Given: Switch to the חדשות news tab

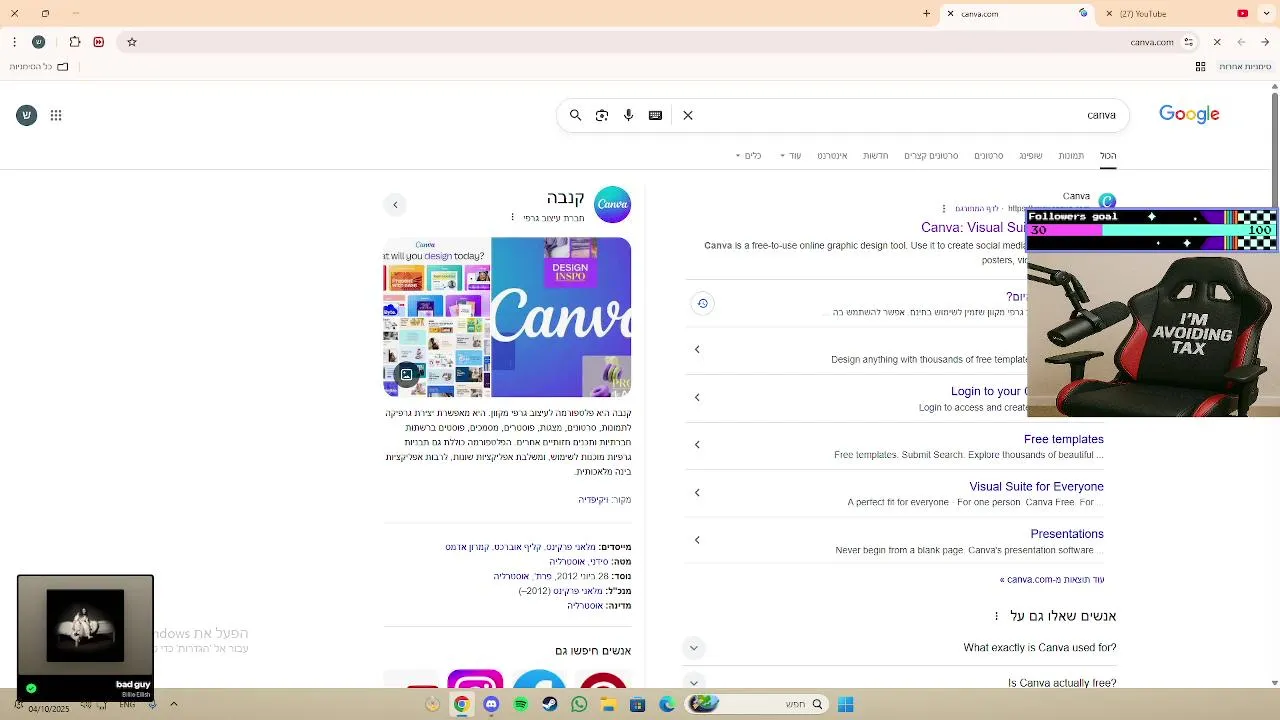Looking at the screenshot, I should pyautogui.click(x=876, y=156).
